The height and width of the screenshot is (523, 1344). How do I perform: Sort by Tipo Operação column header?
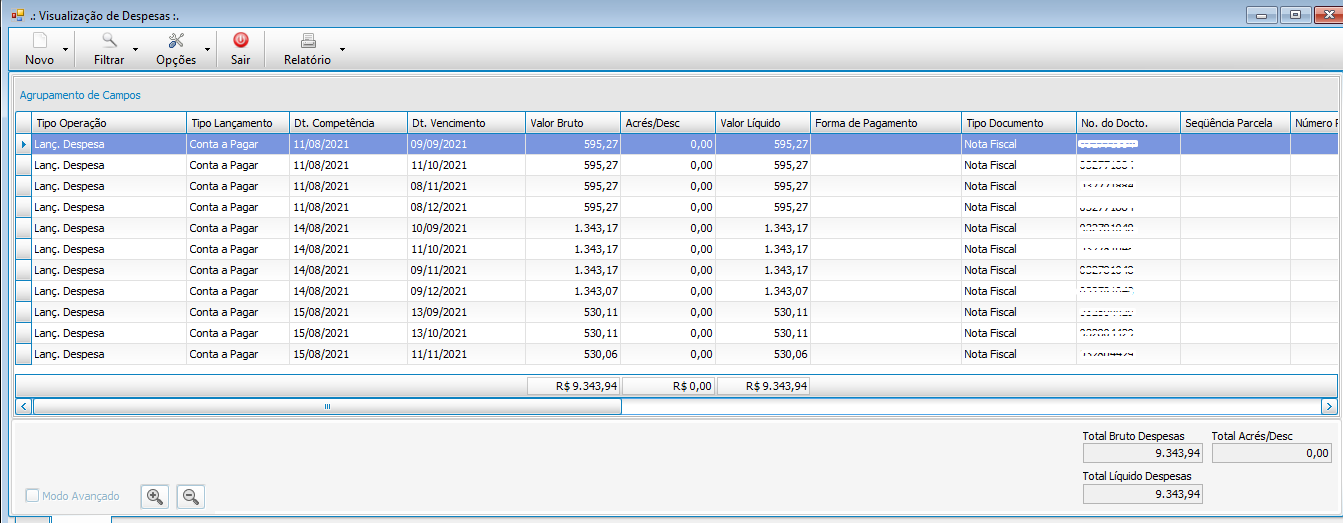click(109, 123)
